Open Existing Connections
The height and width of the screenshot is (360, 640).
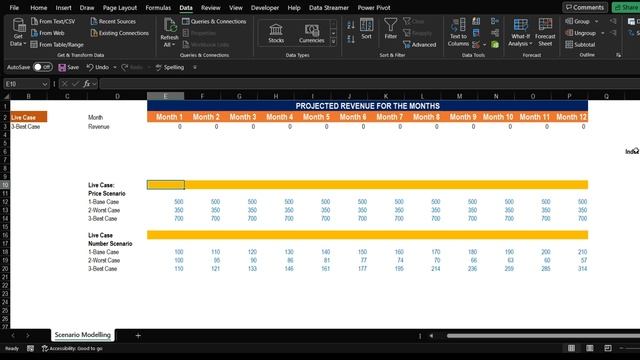click(120, 33)
